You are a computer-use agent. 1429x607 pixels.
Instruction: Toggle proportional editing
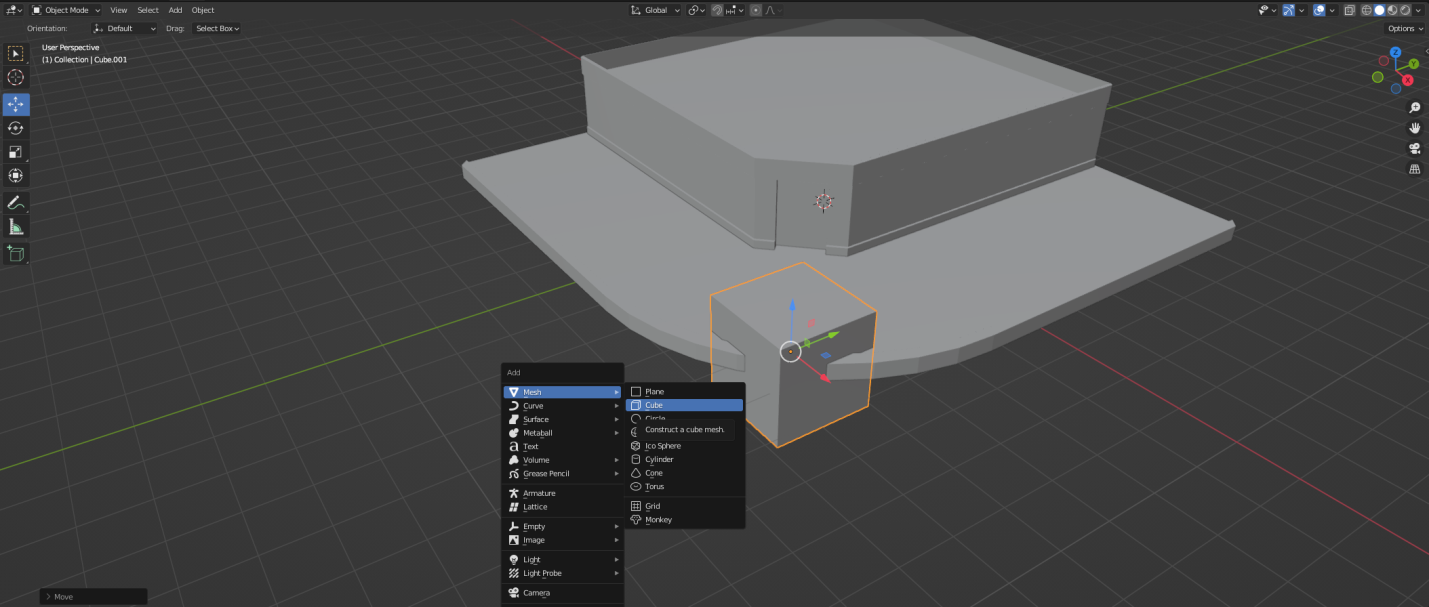click(x=756, y=10)
